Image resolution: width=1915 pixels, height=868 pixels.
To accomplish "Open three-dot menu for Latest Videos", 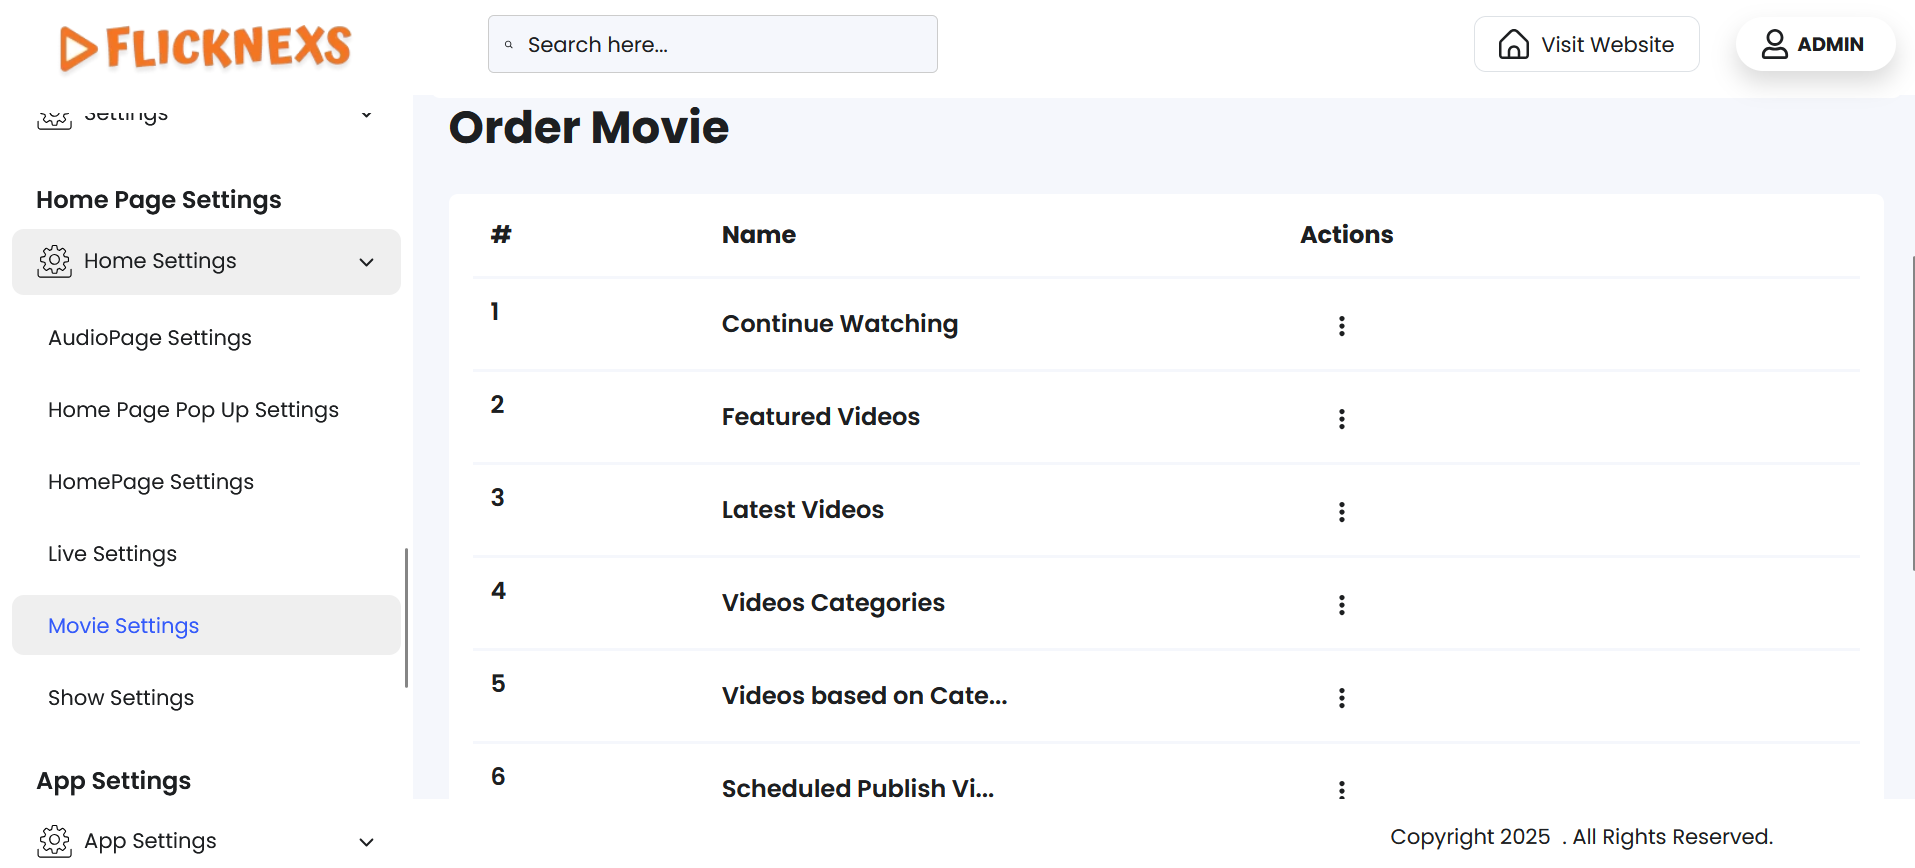I will [x=1341, y=512].
